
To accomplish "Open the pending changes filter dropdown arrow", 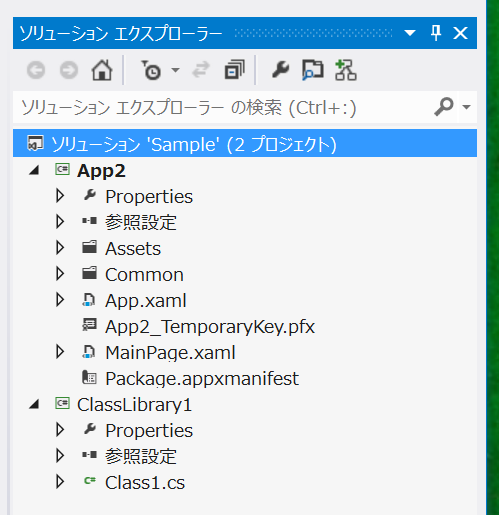I will (175, 70).
